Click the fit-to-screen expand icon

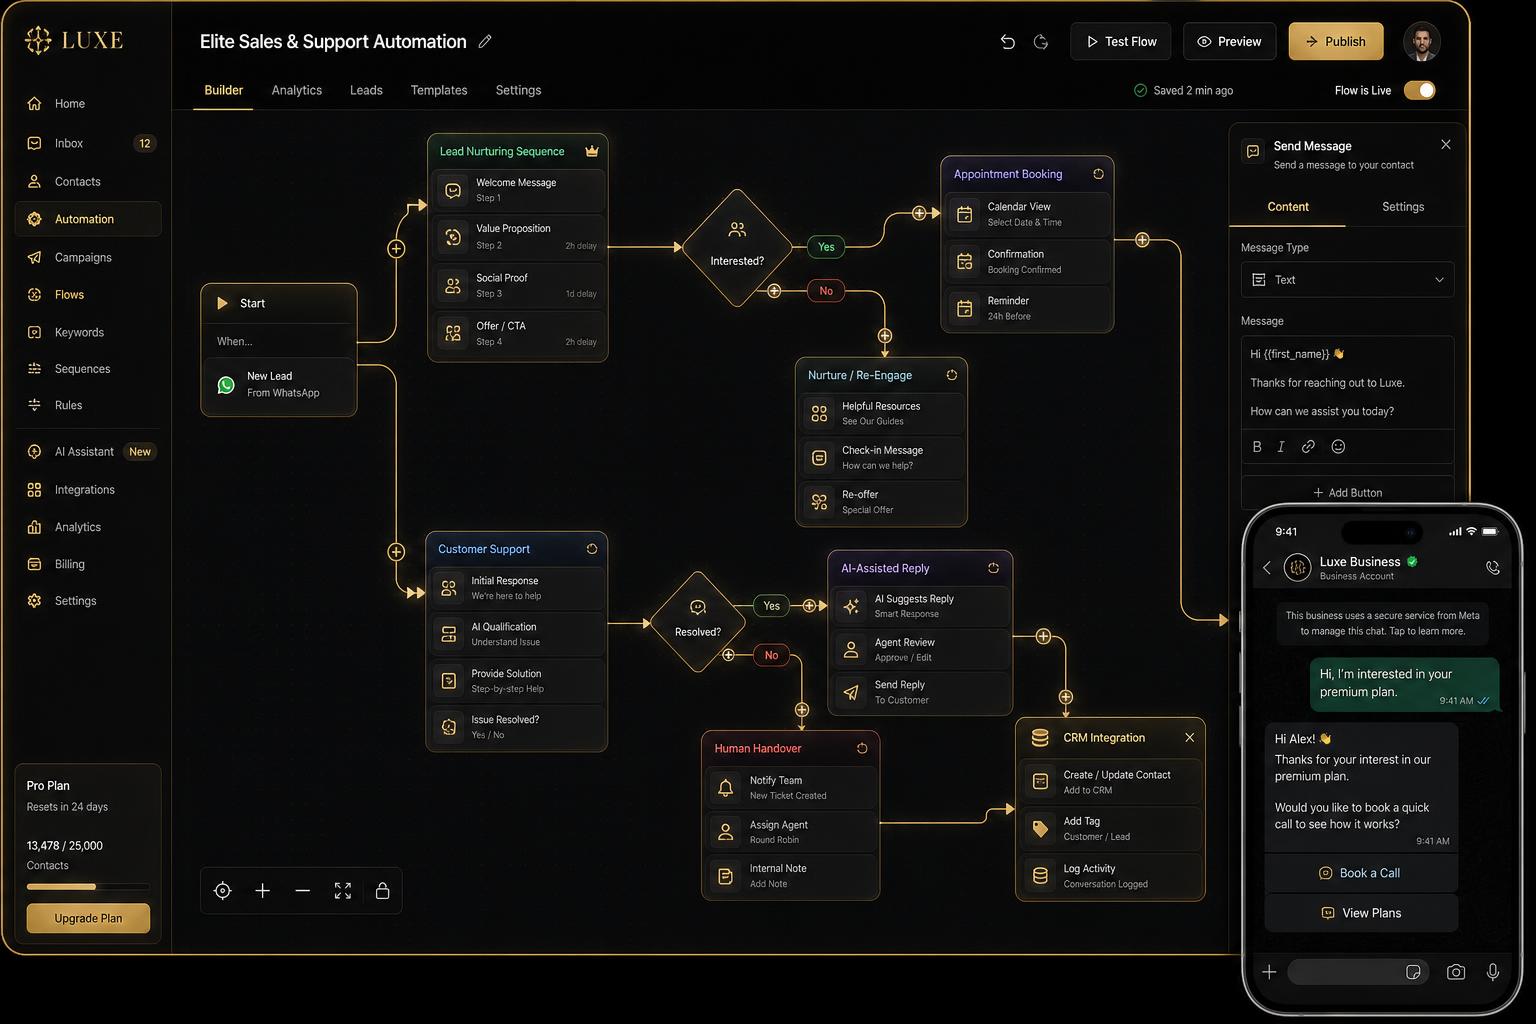[343, 891]
